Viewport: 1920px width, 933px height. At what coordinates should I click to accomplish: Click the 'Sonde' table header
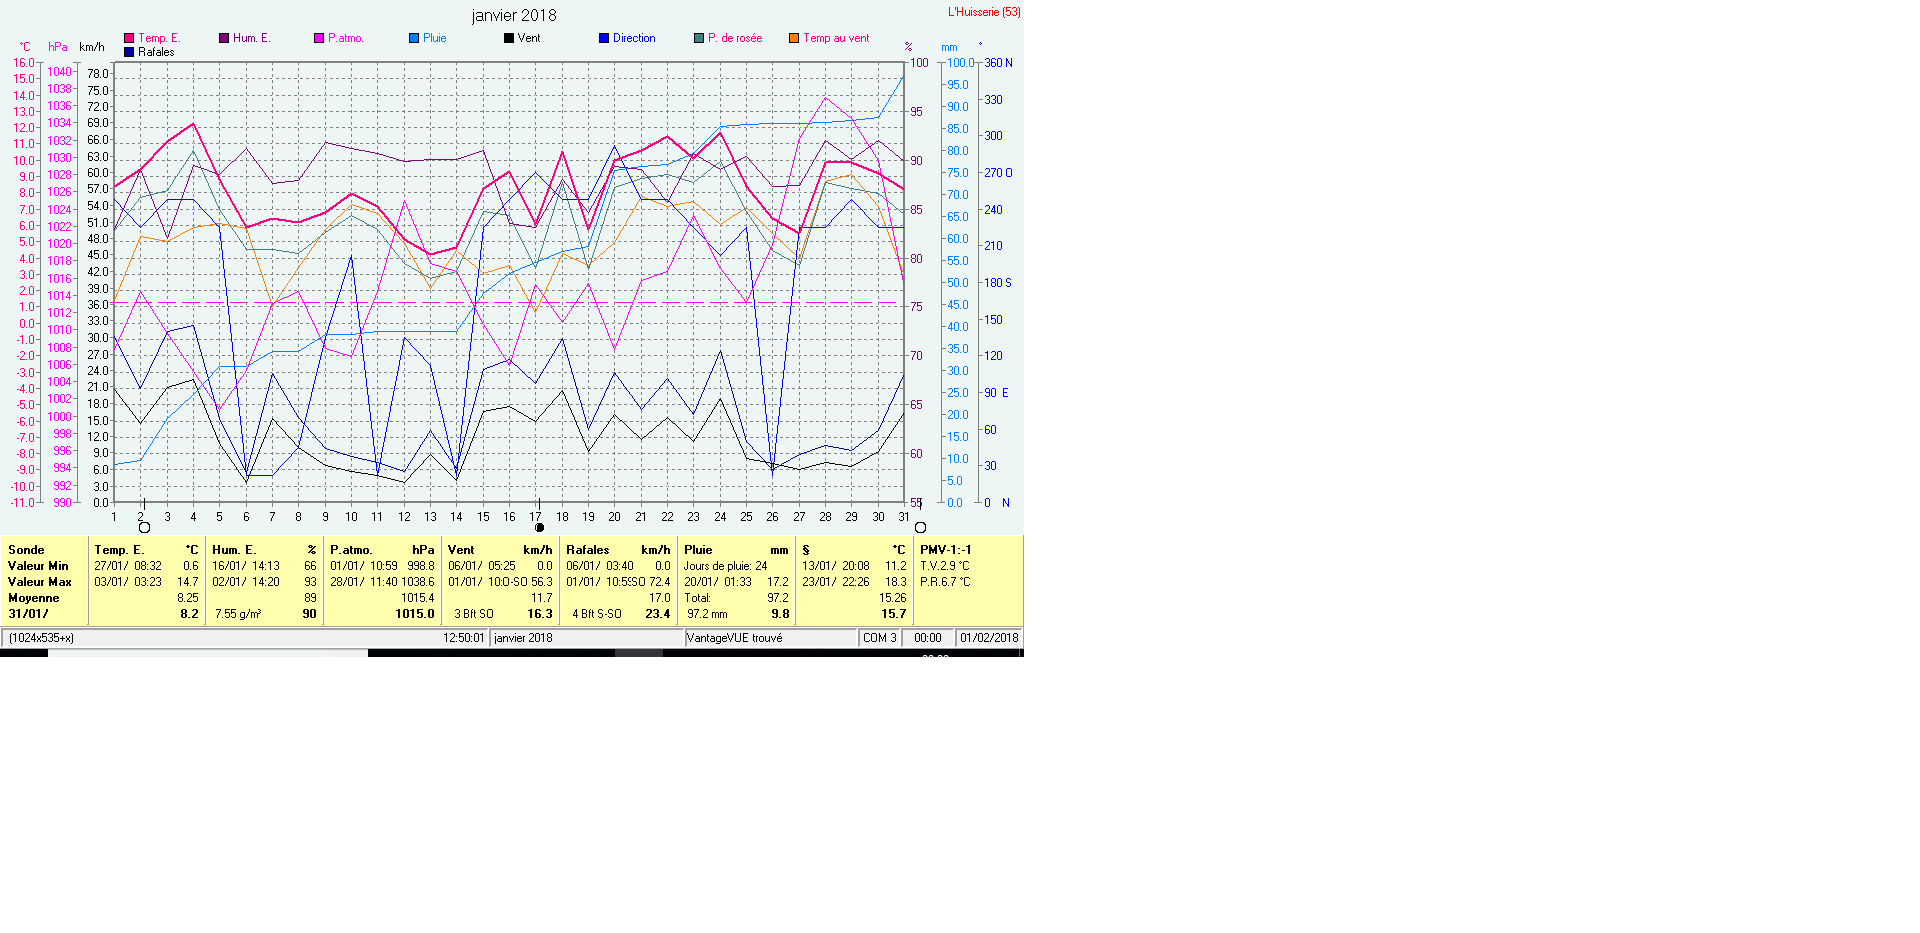(x=26, y=550)
